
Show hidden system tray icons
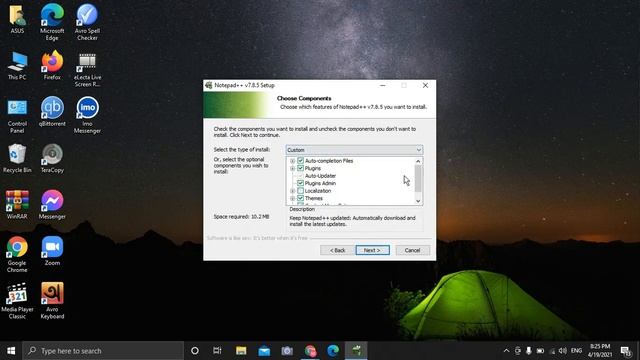pos(507,351)
